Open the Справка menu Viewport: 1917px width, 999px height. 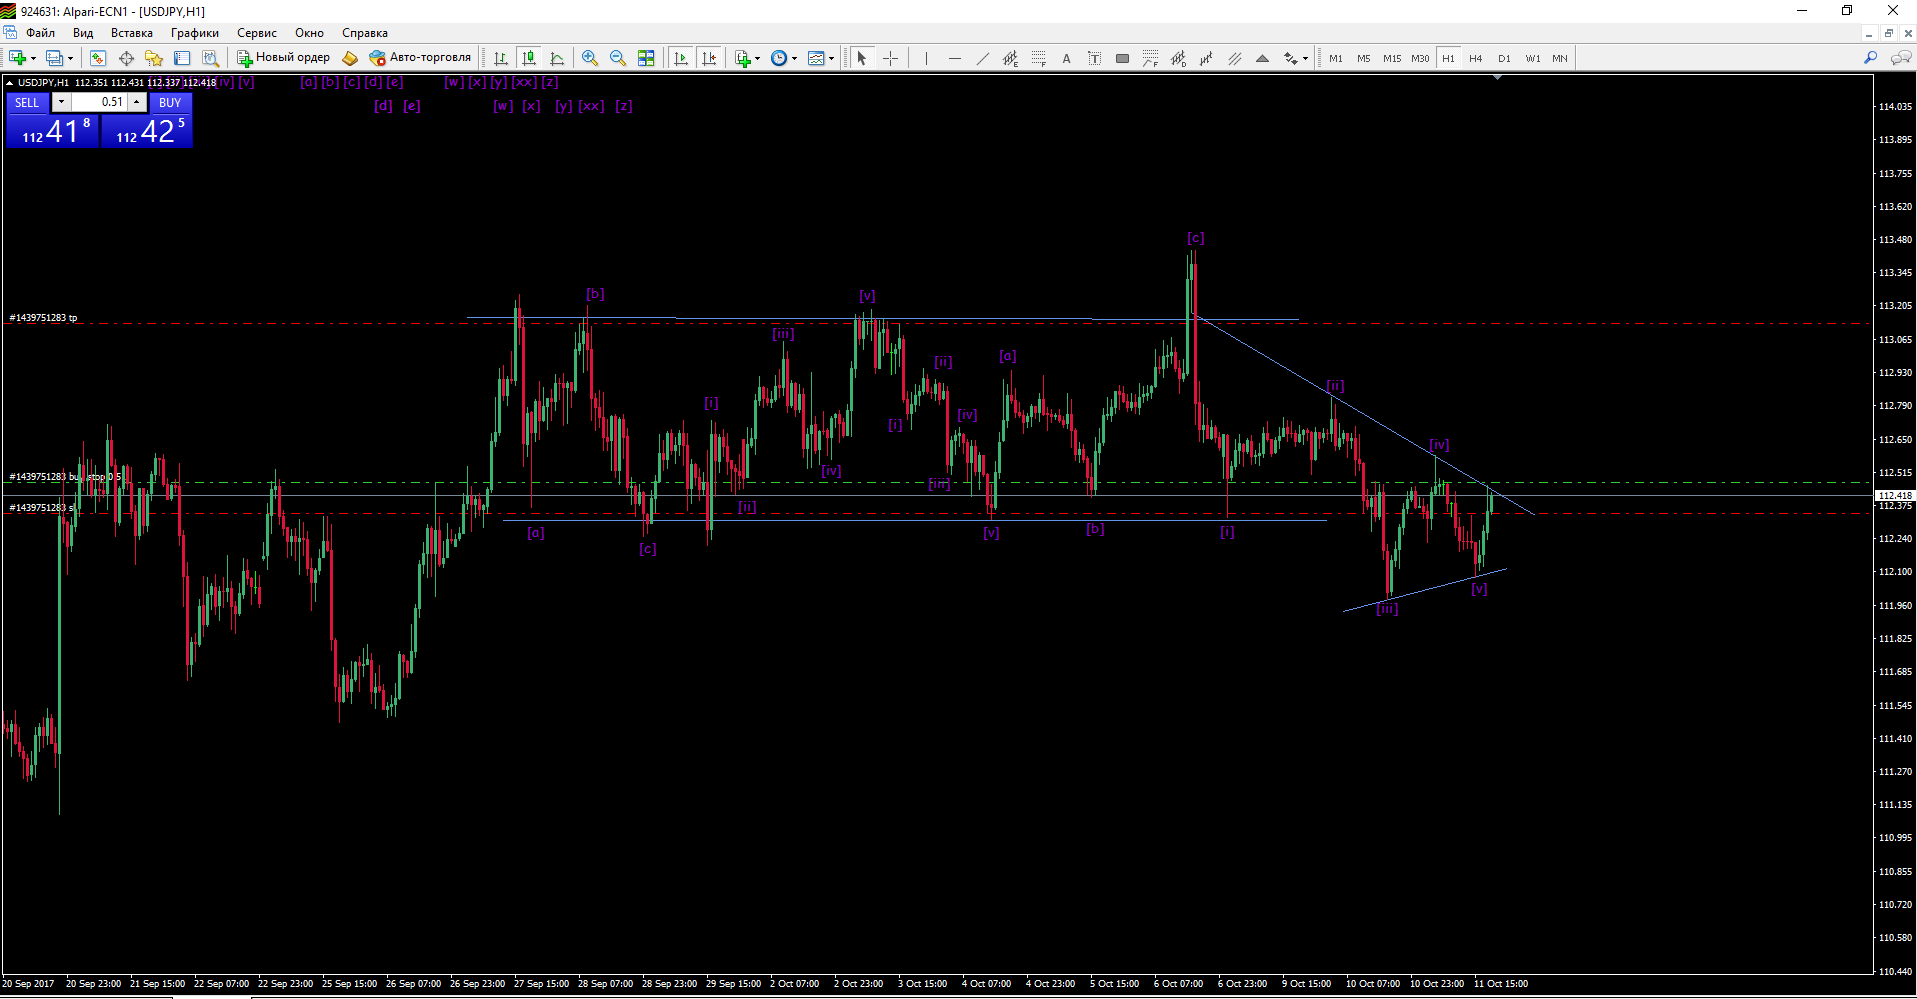[x=365, y=33]
